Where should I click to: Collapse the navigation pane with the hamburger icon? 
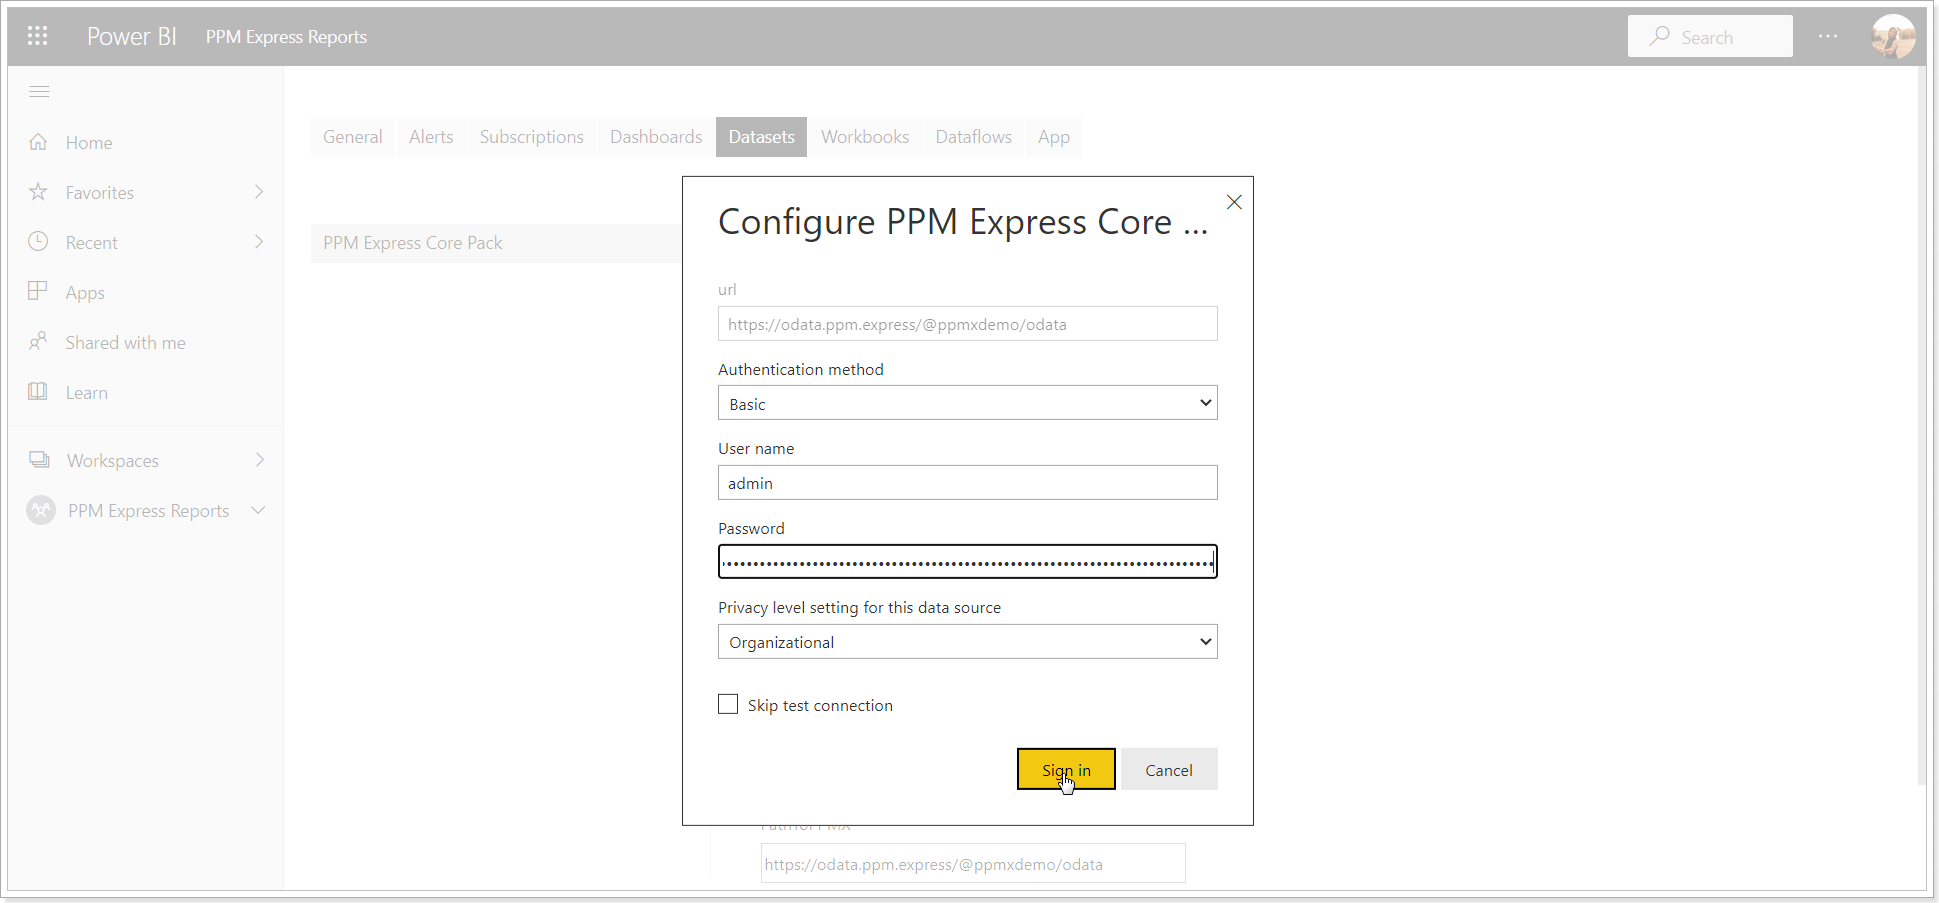(x=40, y=91)
